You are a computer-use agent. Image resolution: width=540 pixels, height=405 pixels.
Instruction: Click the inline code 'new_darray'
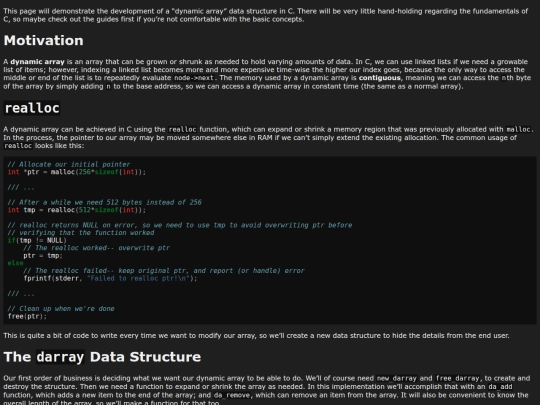click(x=397, y=378)
